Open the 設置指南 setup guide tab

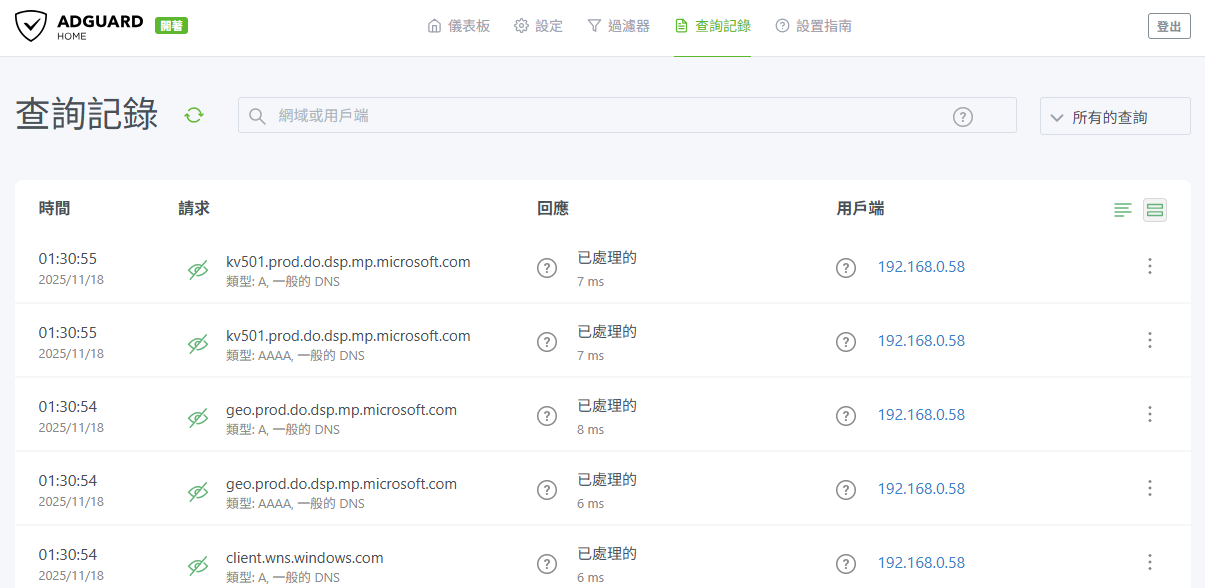[813, 26]
